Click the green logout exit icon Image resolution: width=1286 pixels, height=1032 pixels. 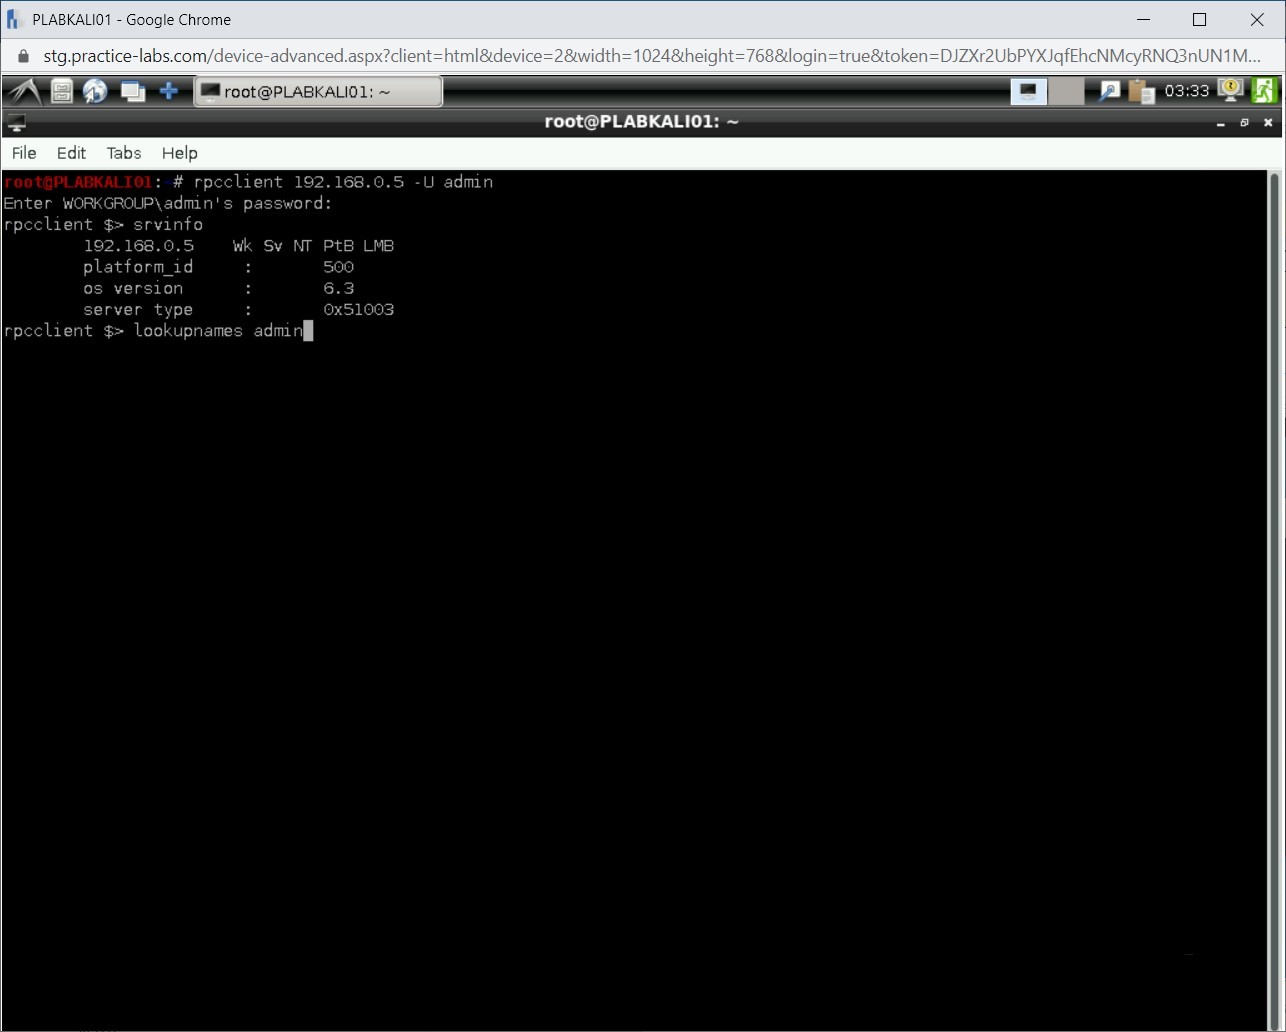click(x=1264, y=91)
